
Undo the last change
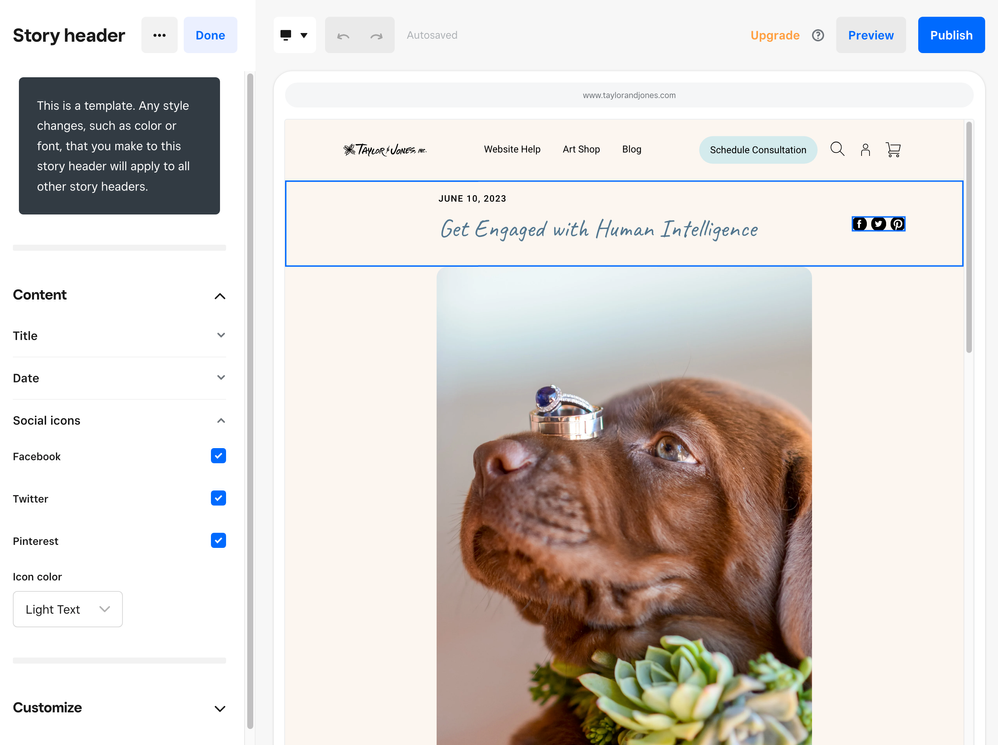[x=343, y=36]
